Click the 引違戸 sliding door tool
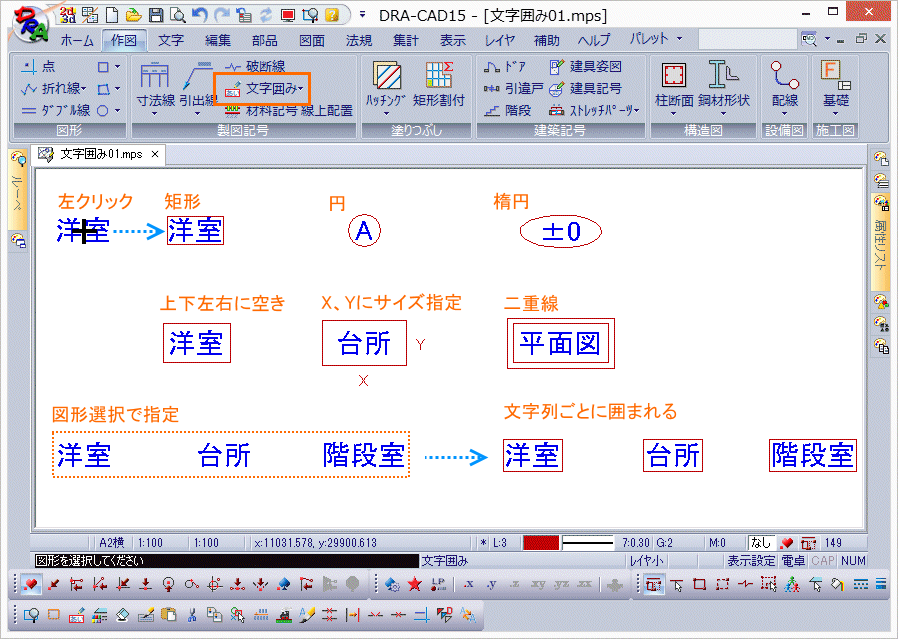This screenshot has width=898, height=639. pyautogui.click(x=513, y=88)
